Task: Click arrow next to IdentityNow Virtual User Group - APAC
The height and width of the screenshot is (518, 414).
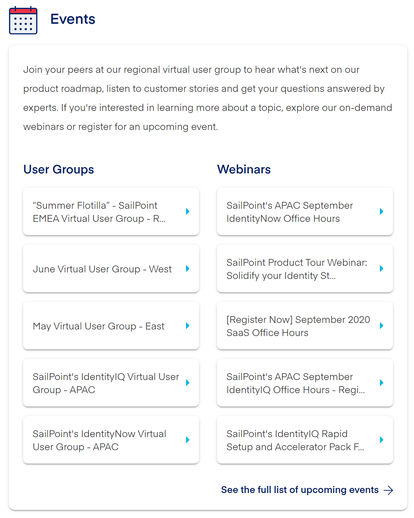Action: [x=188, y=440]
